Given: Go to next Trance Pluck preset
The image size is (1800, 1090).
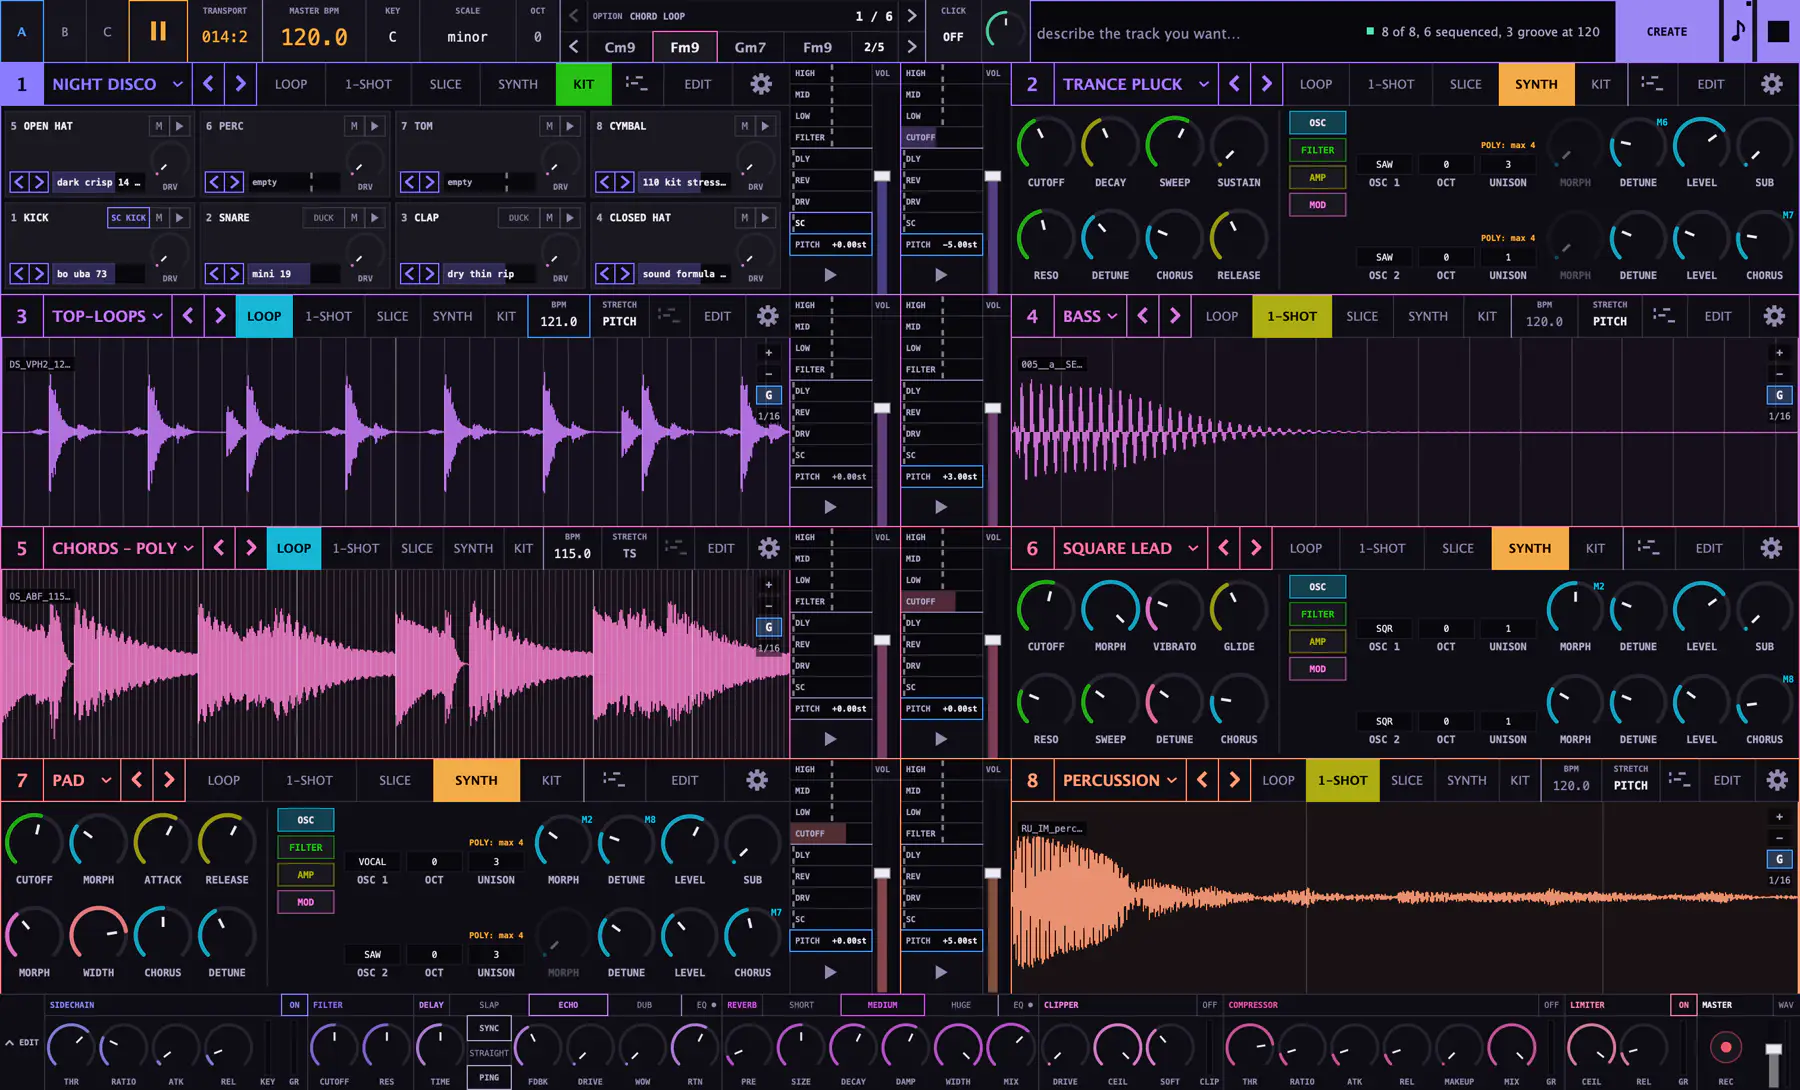Looking at the screenshot, I should (x=1266, y=84).
